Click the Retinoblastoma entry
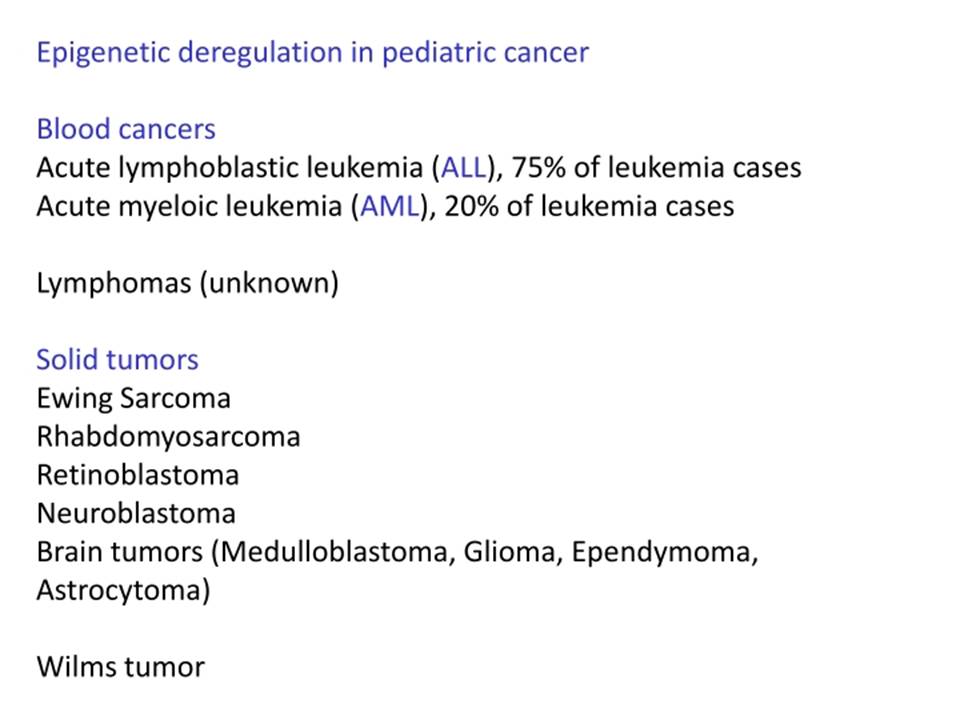 (138, 476)
